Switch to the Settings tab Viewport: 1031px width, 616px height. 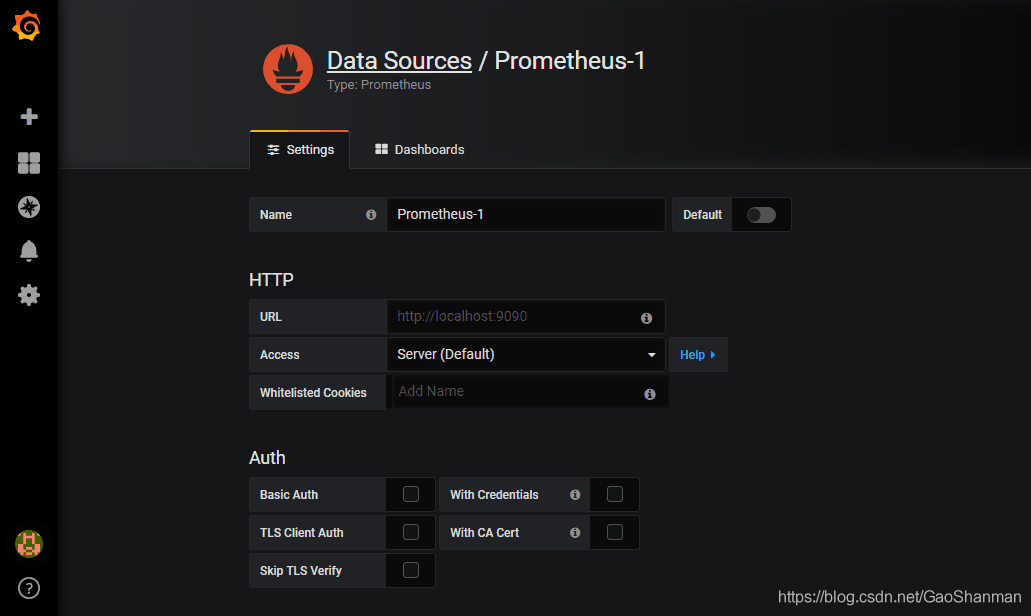click(x=300, y=150)
